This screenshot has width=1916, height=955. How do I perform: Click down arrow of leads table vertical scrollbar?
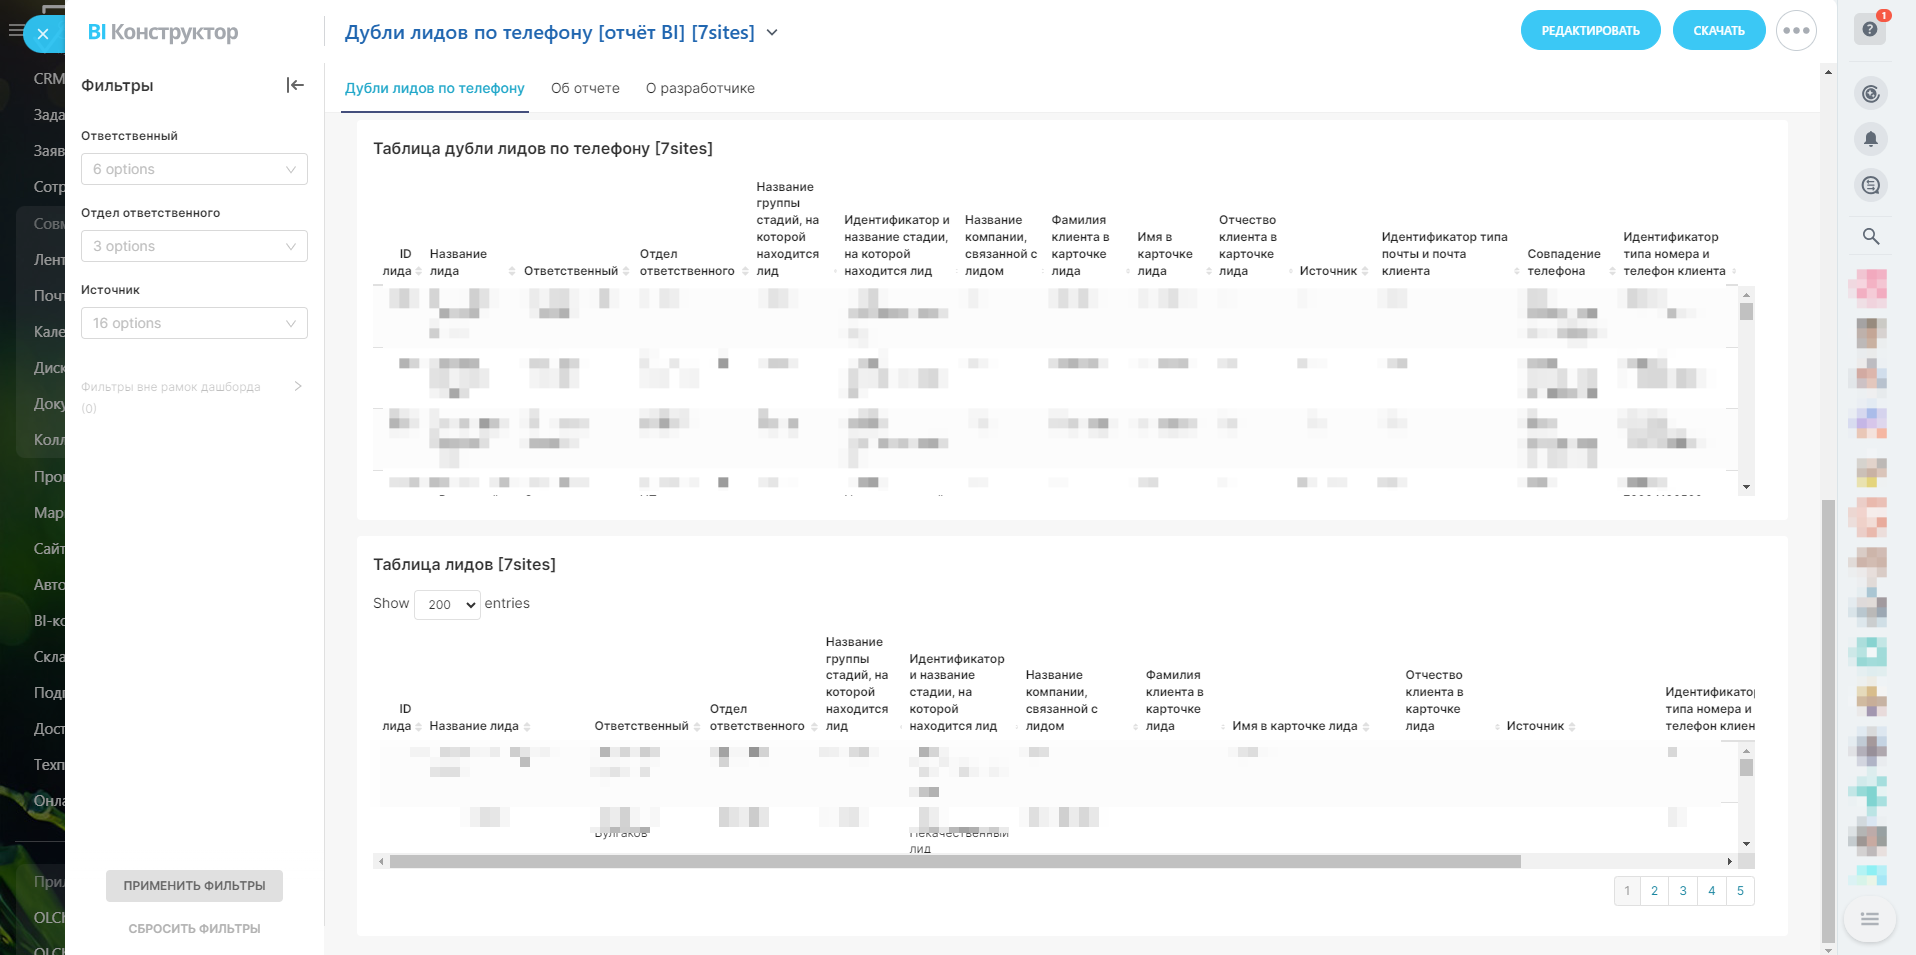pos(1747,844)
